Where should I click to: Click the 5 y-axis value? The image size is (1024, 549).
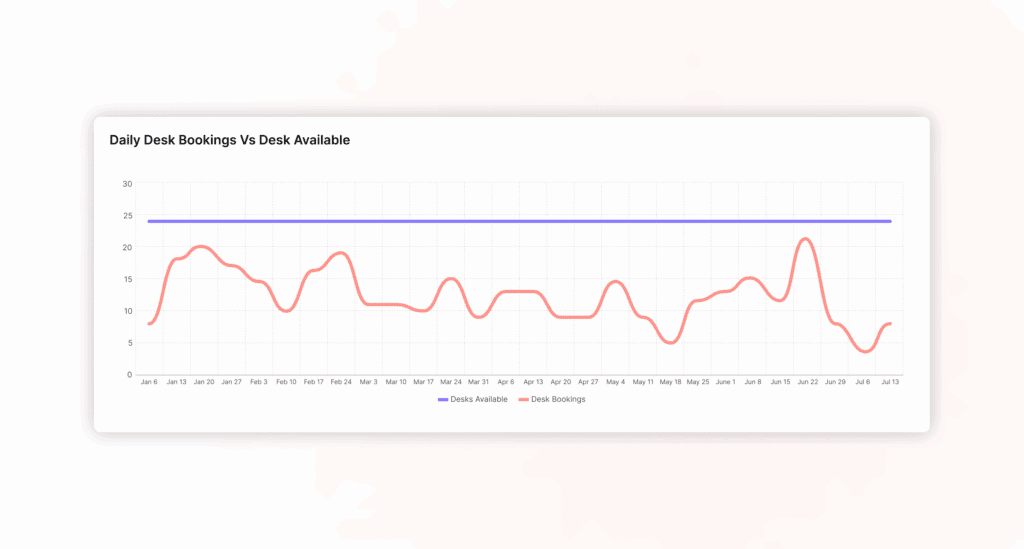click(x=129, y=343)
